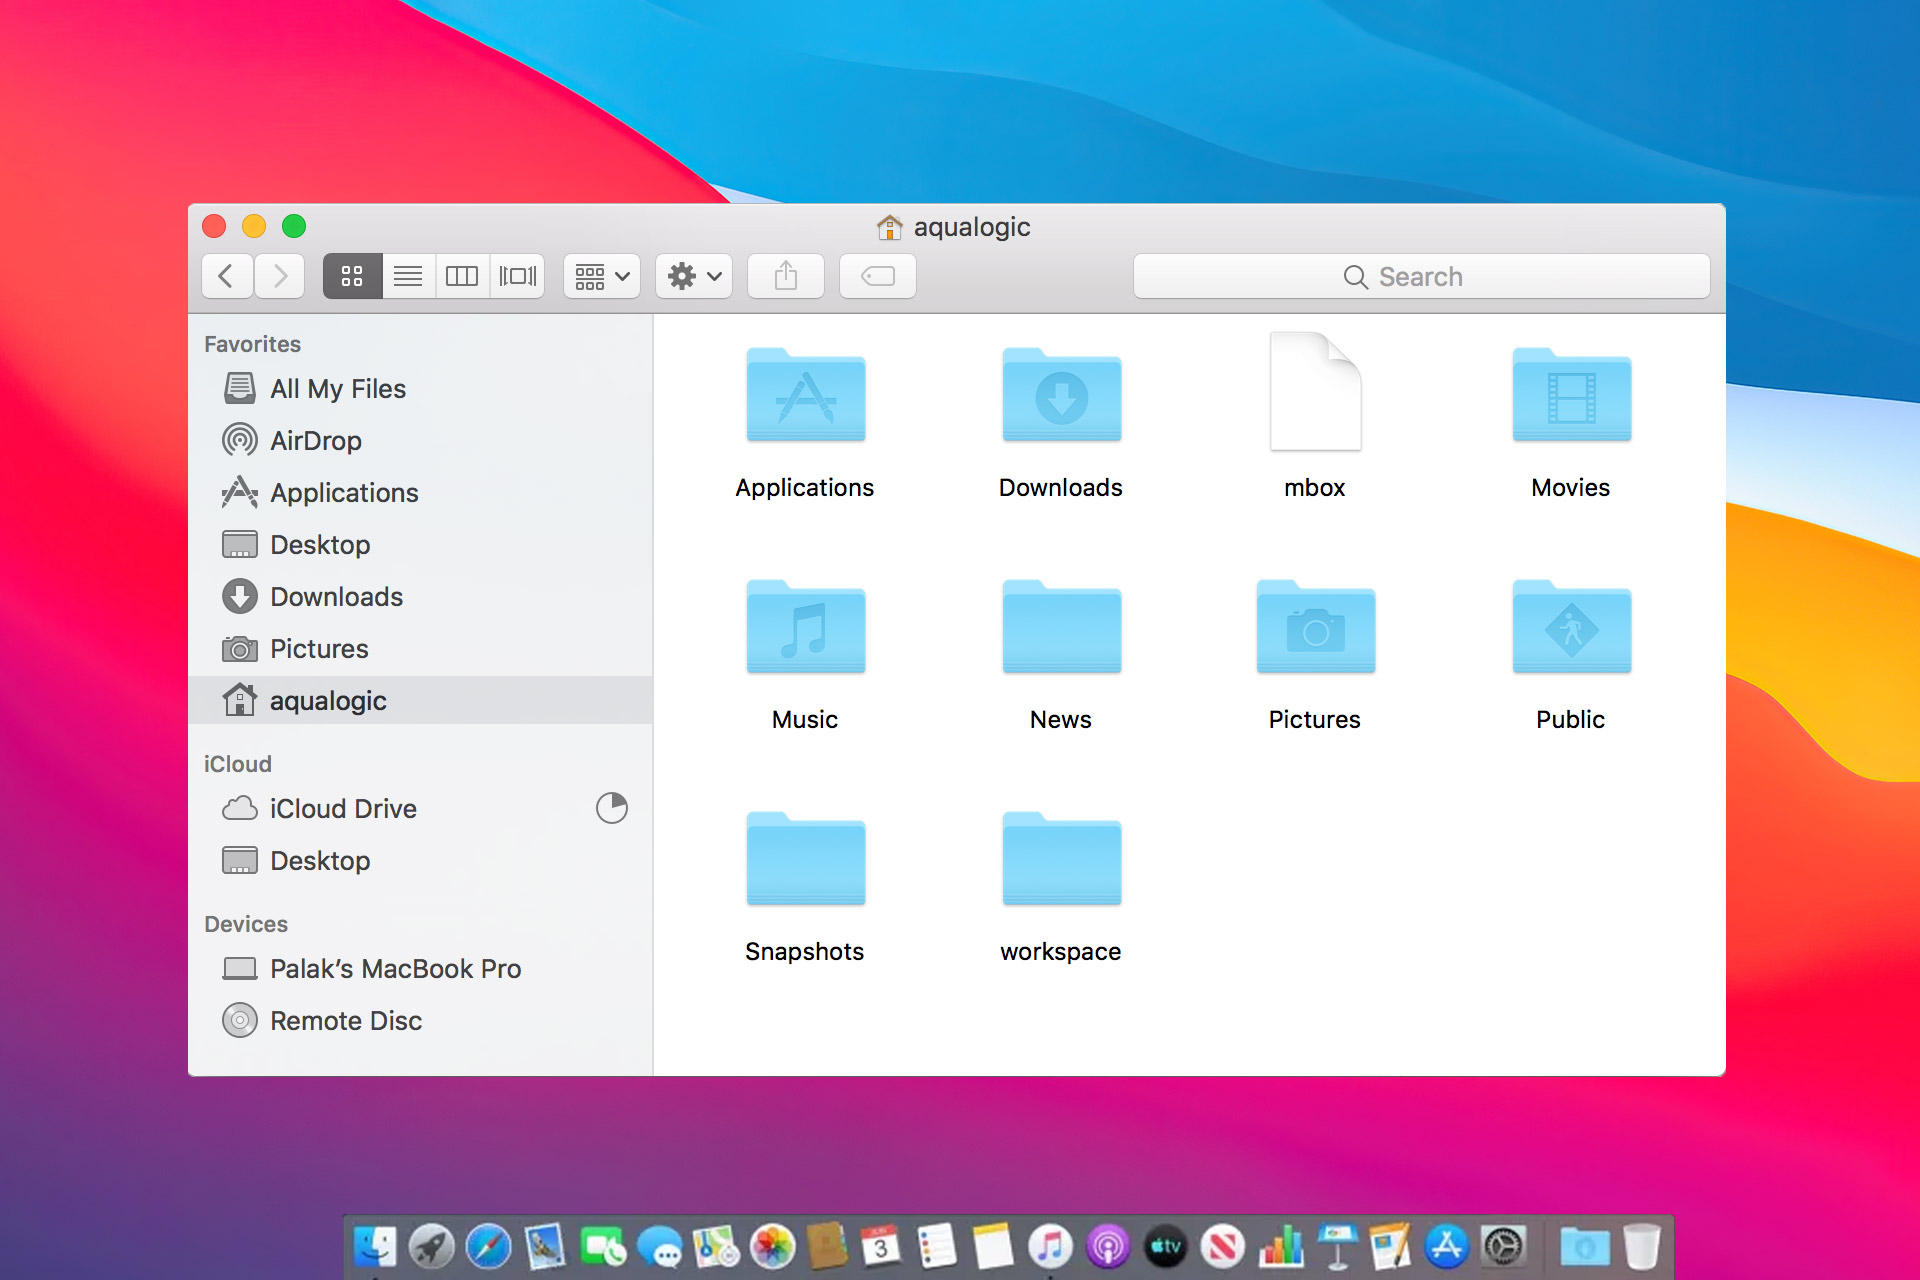Open the workspace folder
This screenshot has height=1280, width=1920.
tap(1060, 880)
